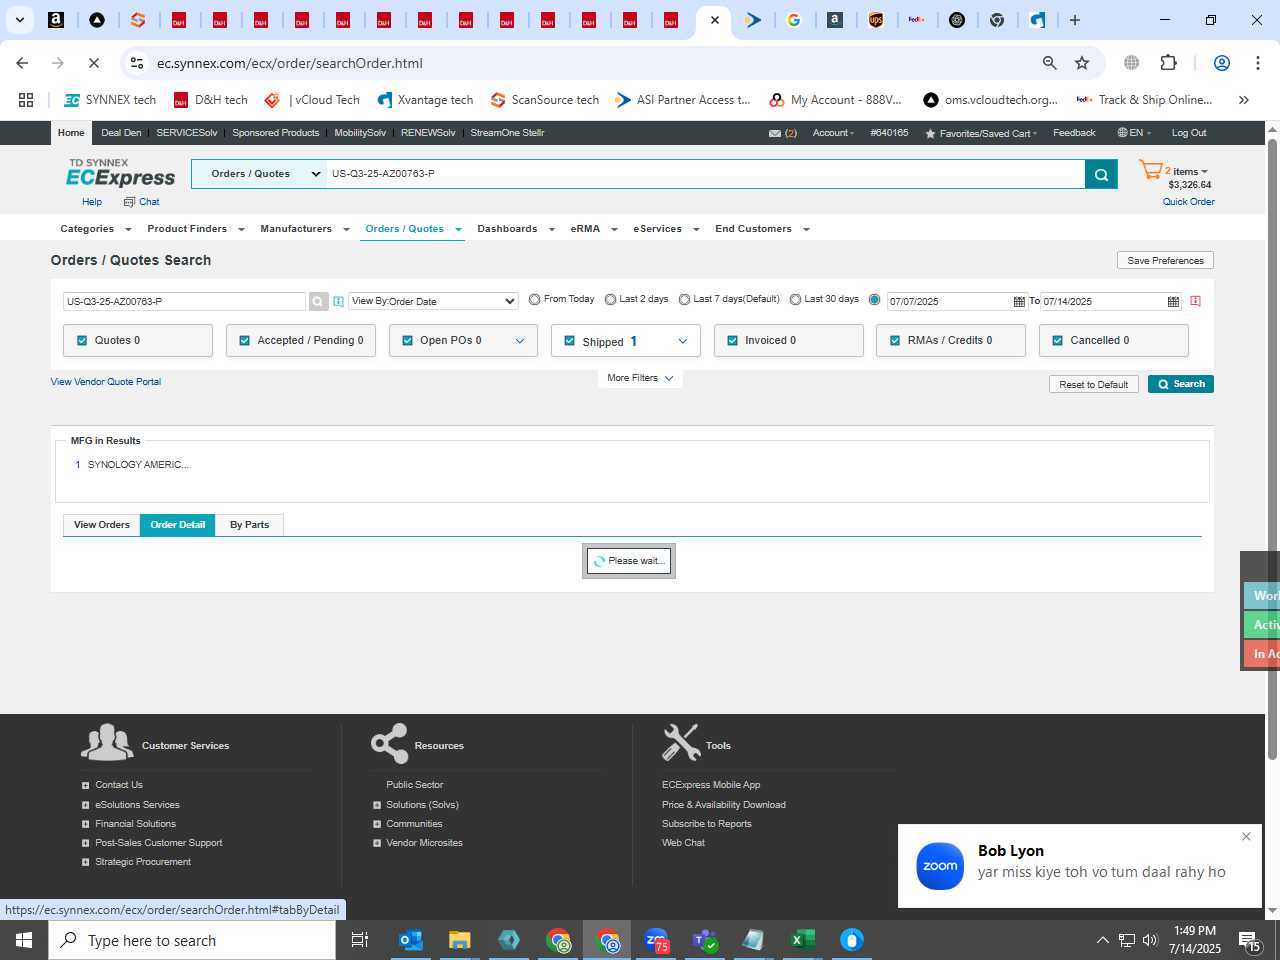Toggle the Invoiced 0 checkbox

[732, 340]
